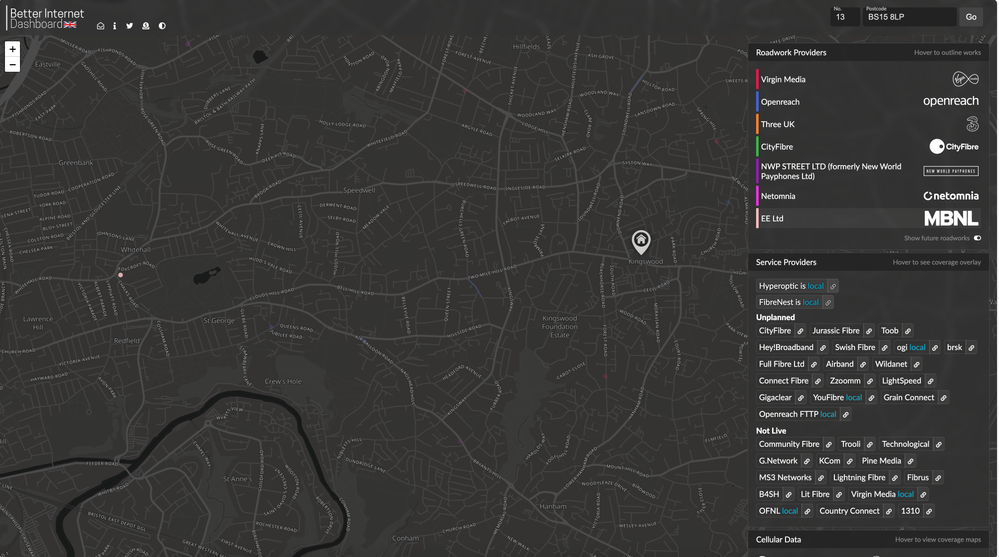Image resolution: width=999 pixels, height=557 pixels.
Task: Click the 1310 provider chip
Action: 910,510
